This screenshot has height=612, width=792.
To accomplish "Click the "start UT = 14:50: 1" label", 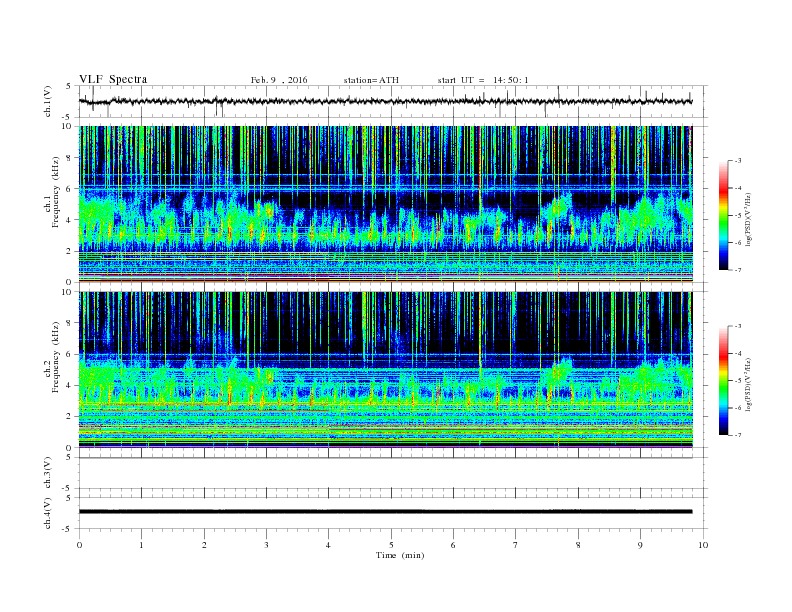I will 483,80.
